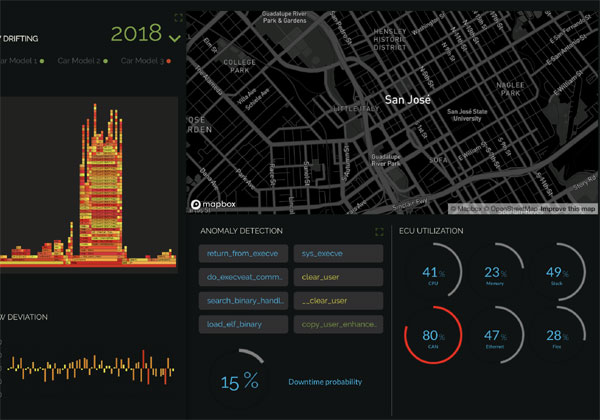Click the clear_user anomaly entry

pos(338,277)
